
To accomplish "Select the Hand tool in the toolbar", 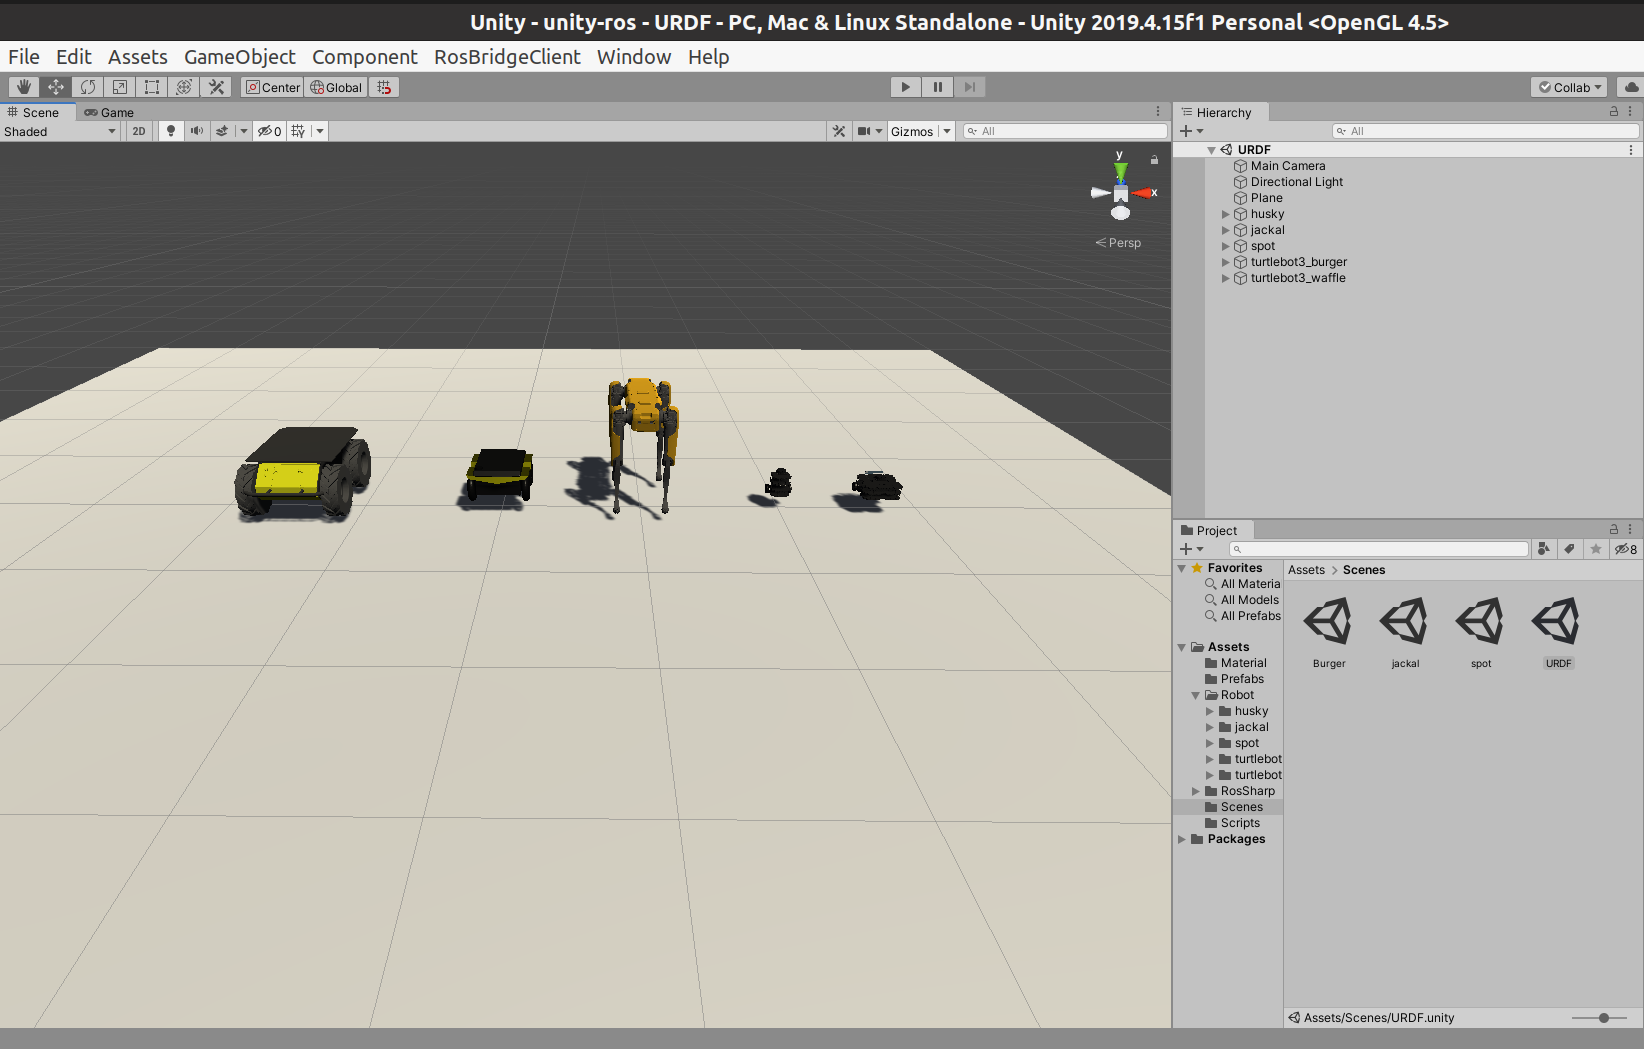I will coord(24,87).
